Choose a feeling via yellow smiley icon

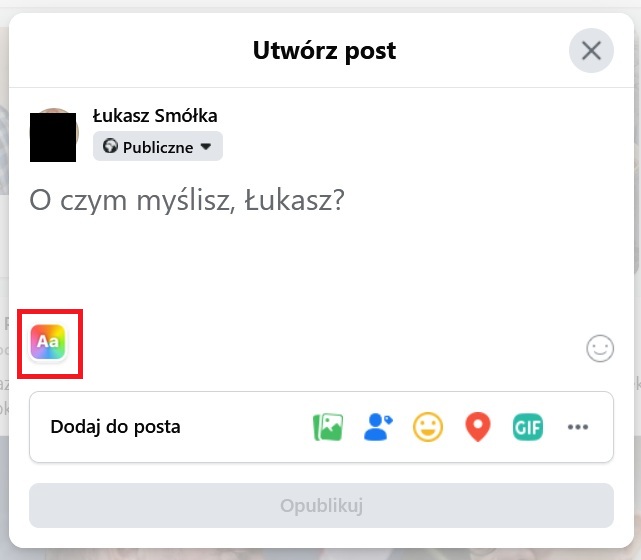click(x=428, y=427)
